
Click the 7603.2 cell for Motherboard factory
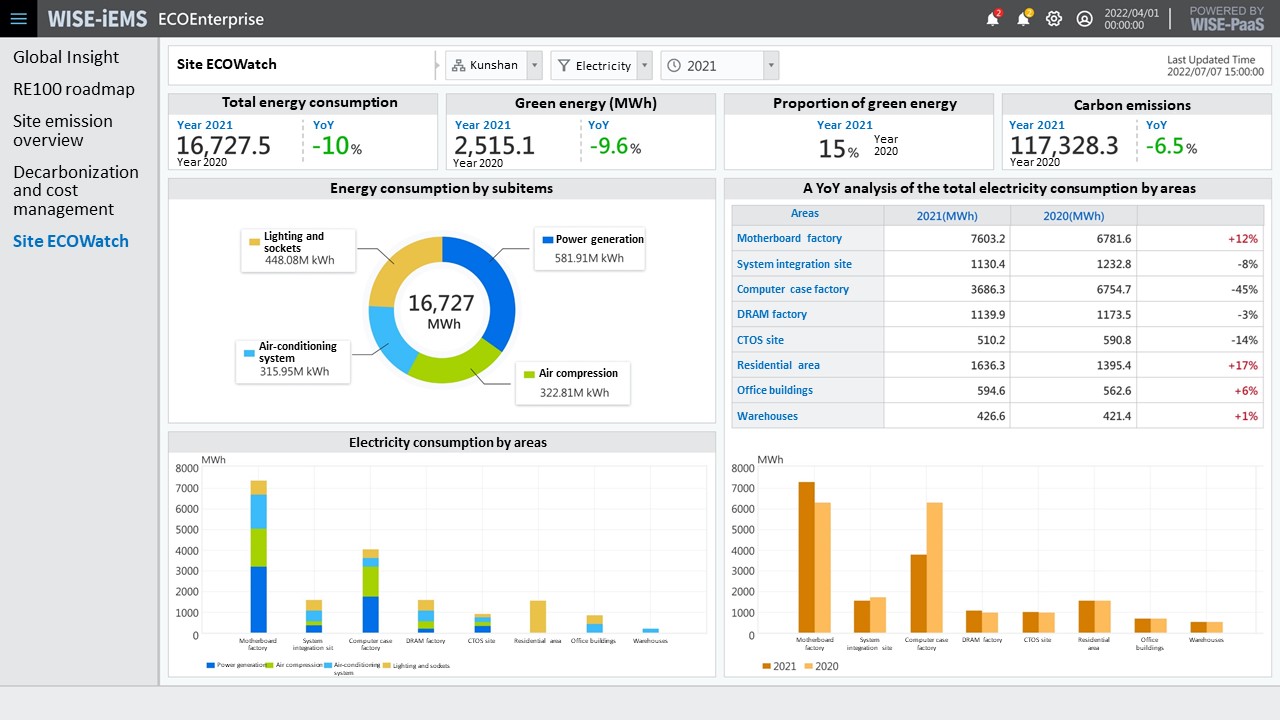point(988,239)
